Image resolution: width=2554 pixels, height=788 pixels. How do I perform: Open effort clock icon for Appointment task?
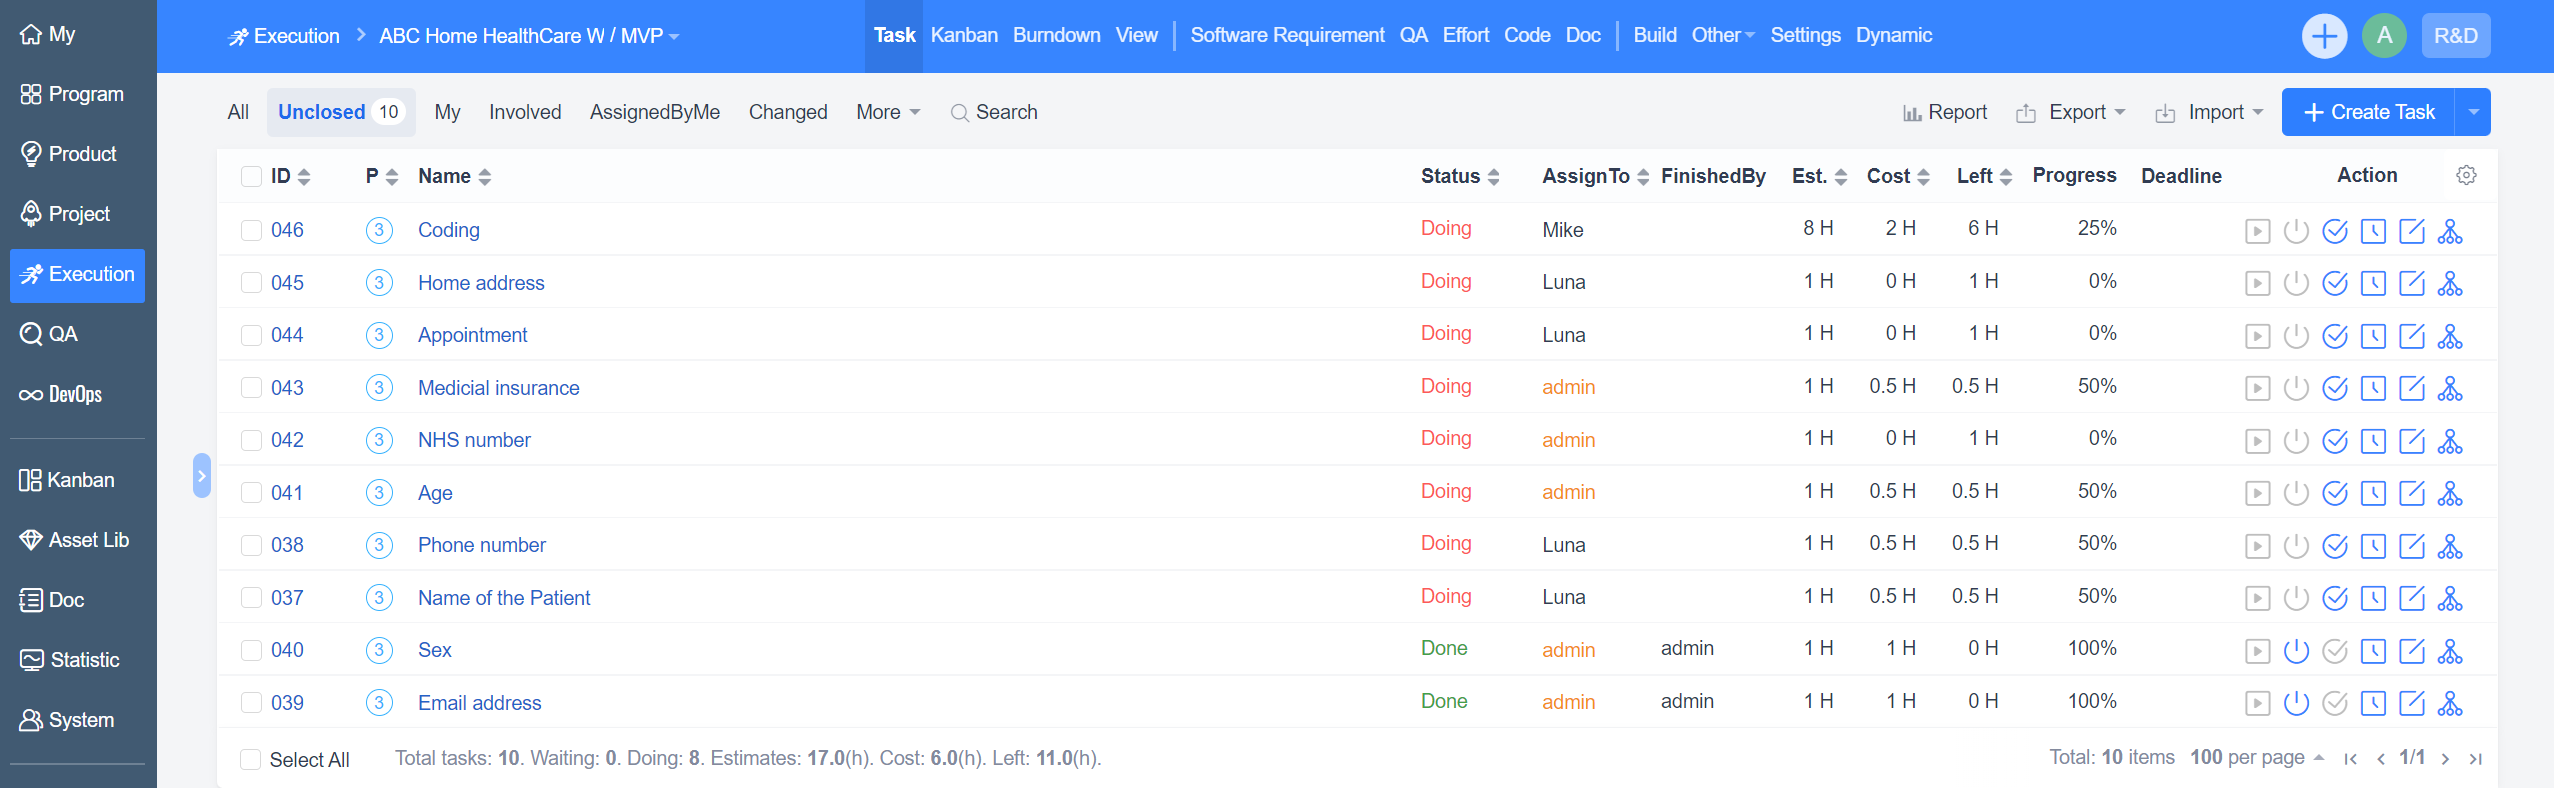(2373, 336)
